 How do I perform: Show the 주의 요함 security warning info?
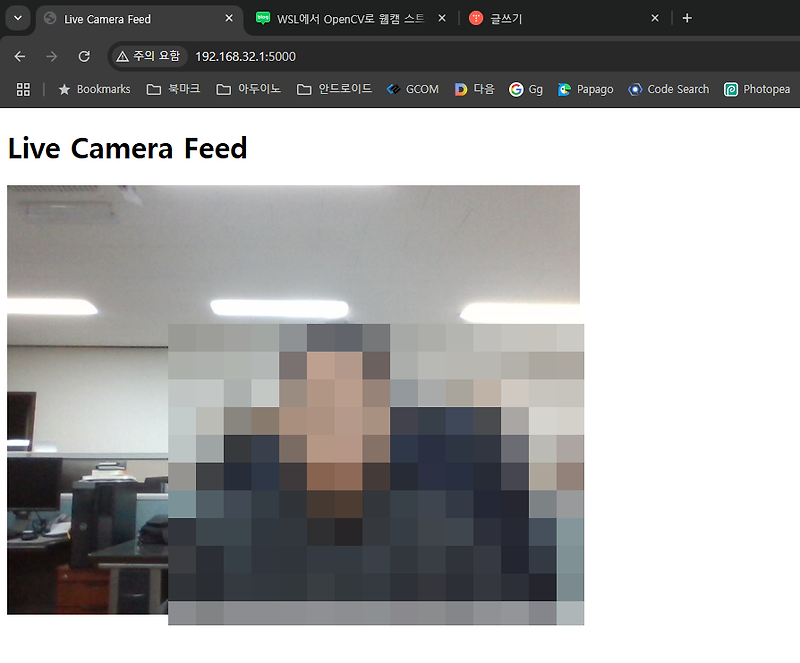(148, 56)
